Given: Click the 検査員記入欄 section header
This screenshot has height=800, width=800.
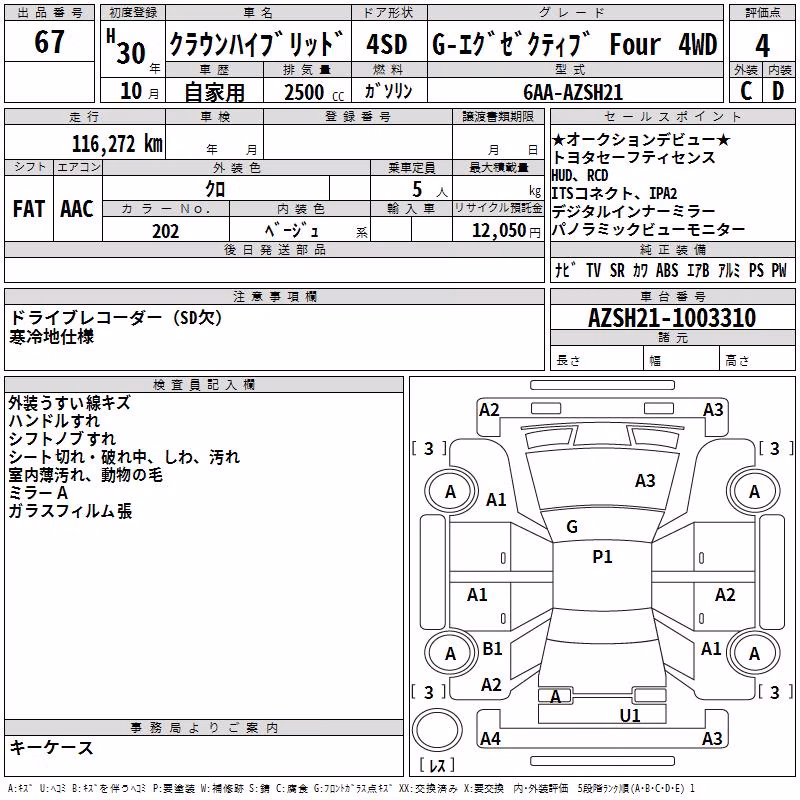Looking at the screenshot, I should pyautogui.click(x=204, y=385).
